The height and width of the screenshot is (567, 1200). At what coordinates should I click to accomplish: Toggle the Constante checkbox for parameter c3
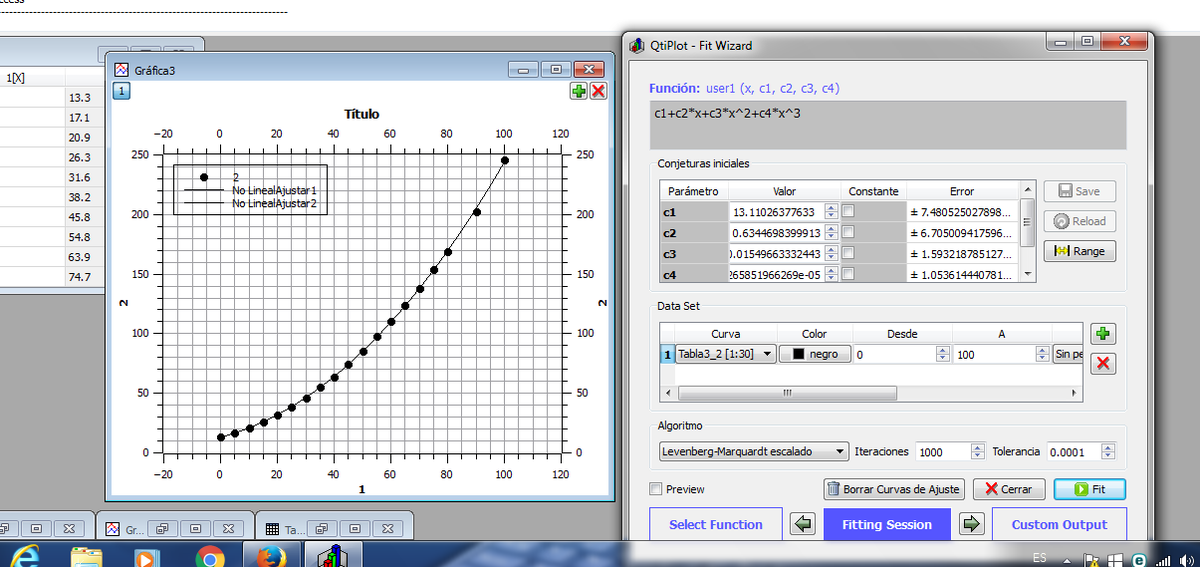[848, 253]
